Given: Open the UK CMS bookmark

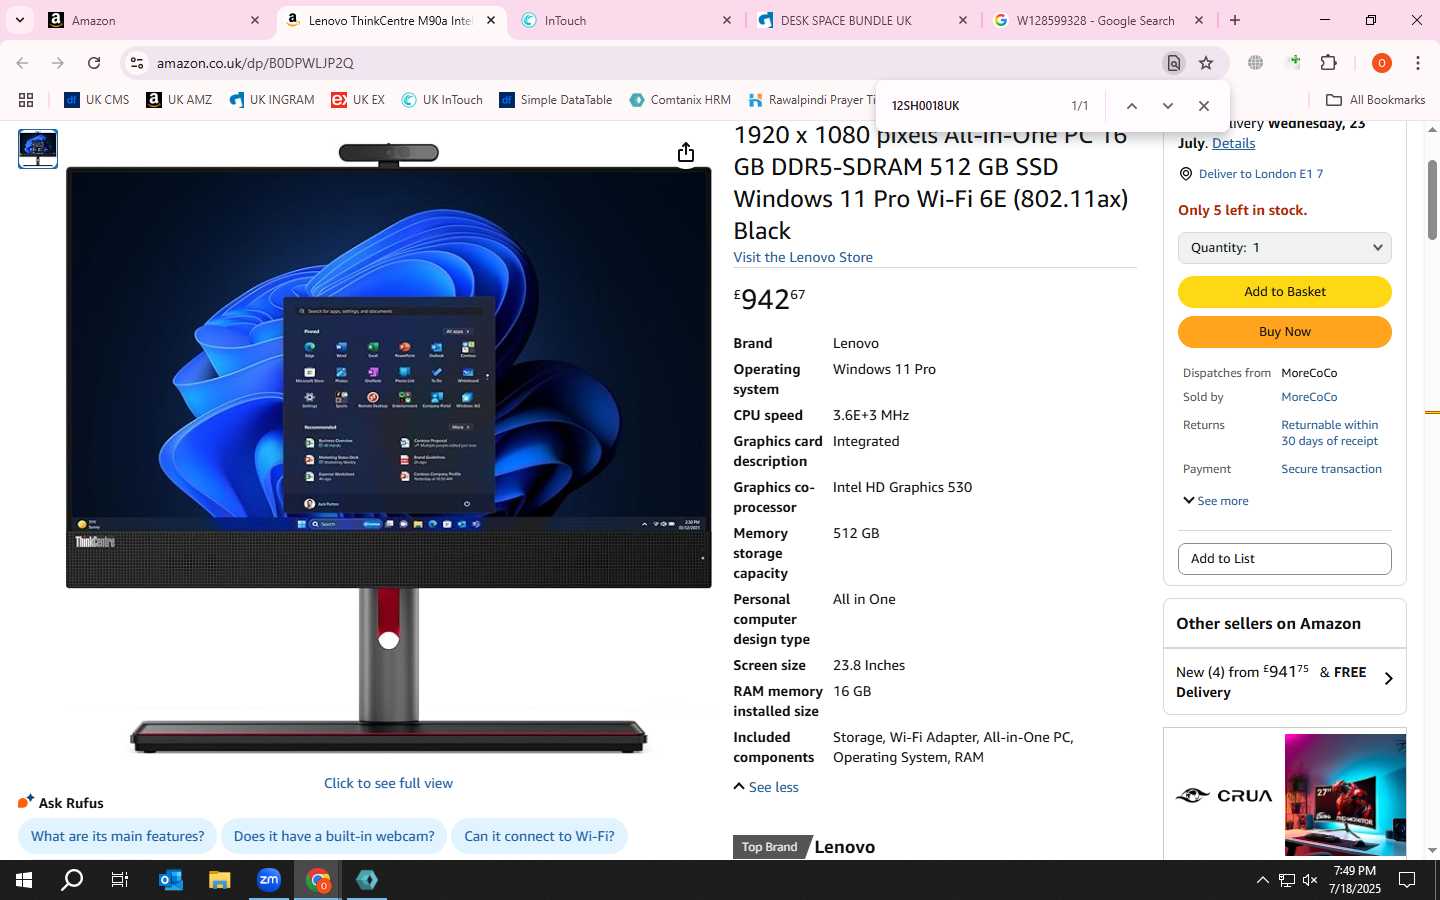Looking at the screenshot, I should click(x=97, y=100).
